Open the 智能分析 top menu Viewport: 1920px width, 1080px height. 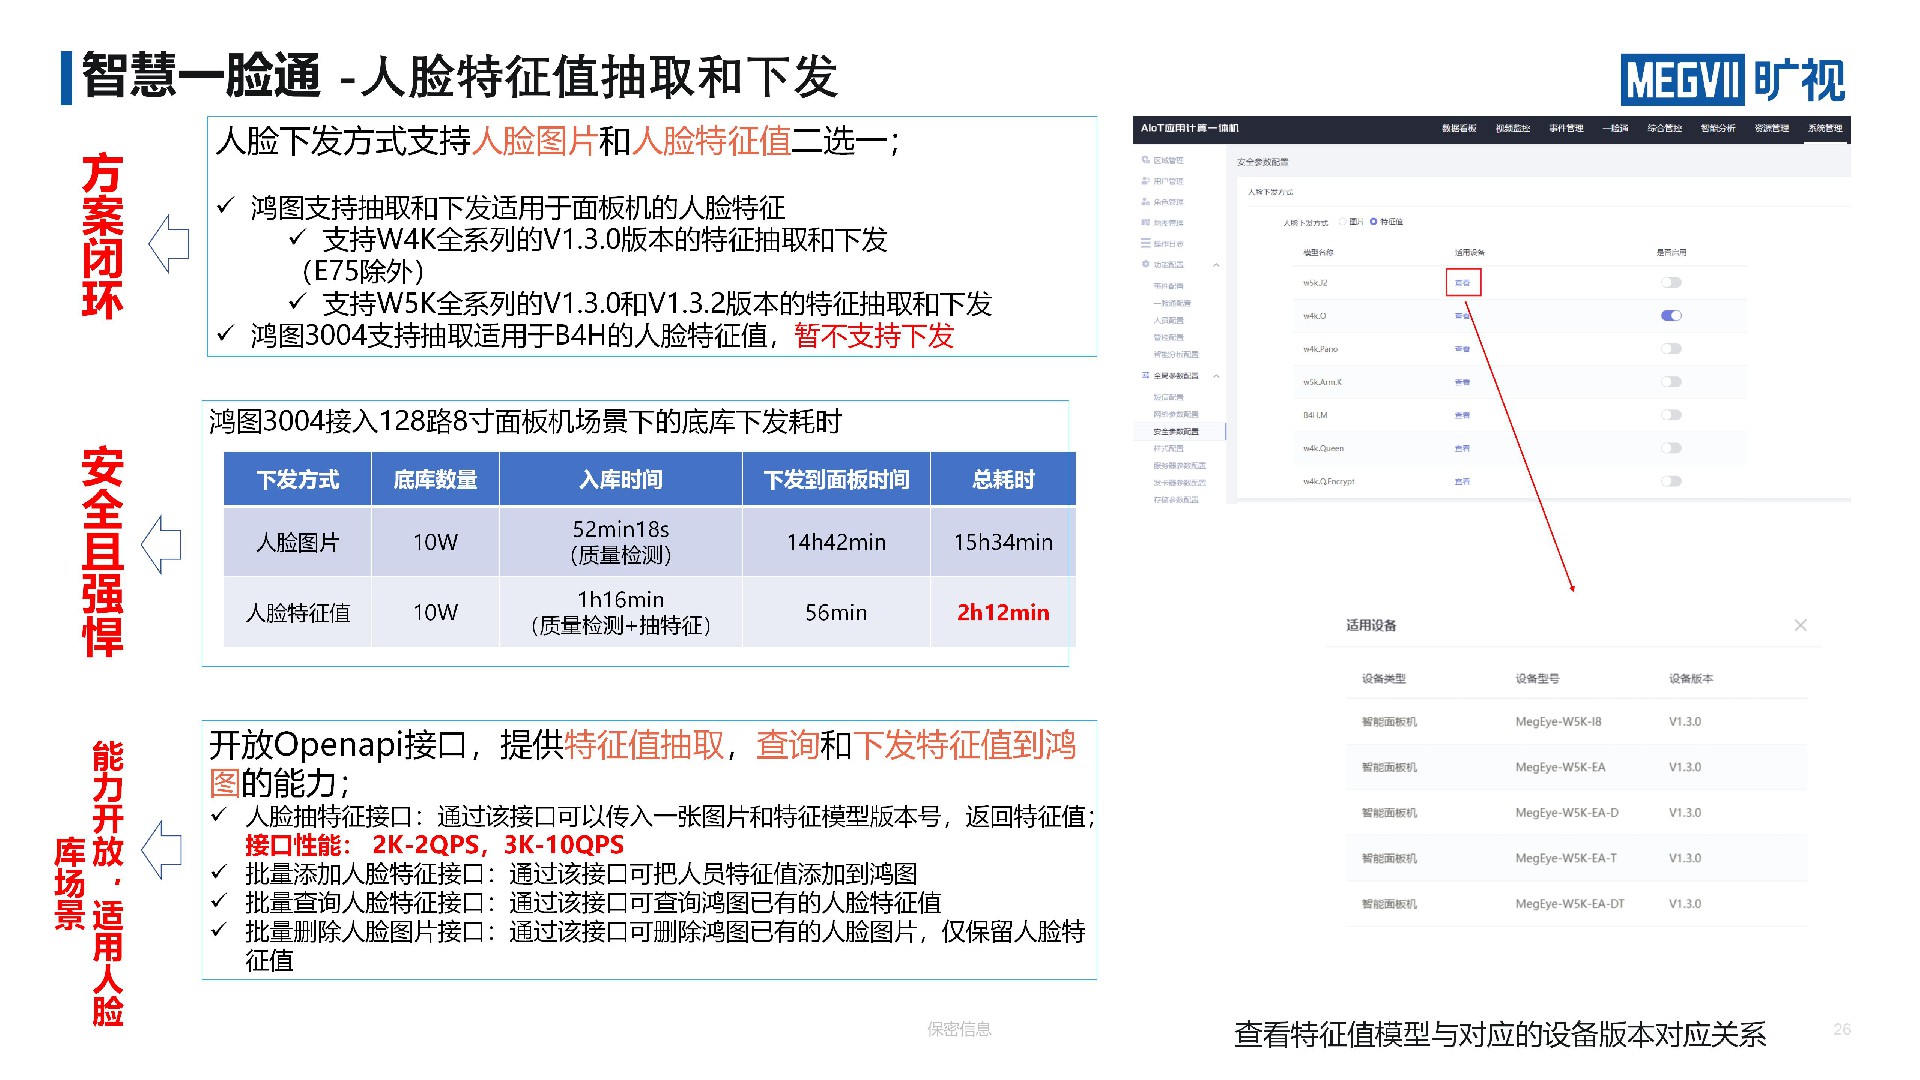[x=1718, y=129]
